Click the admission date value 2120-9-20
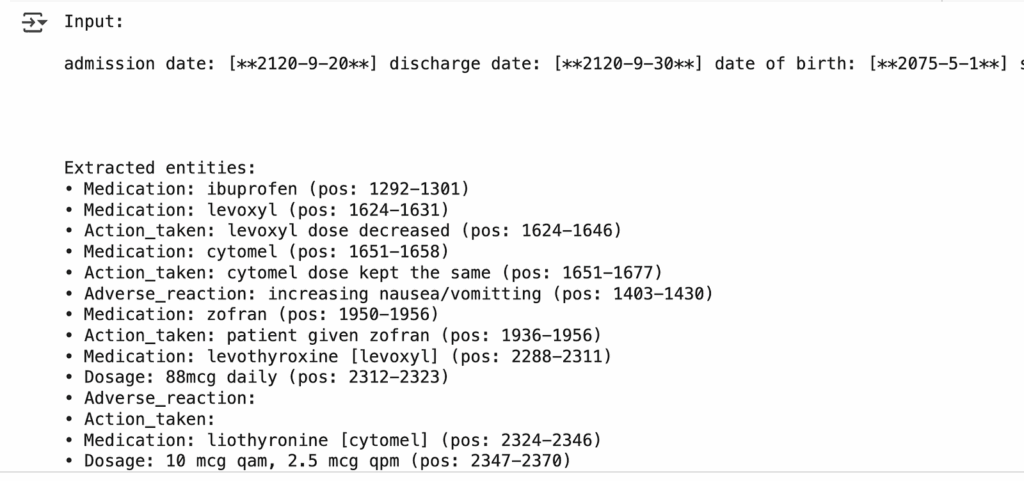The height and width of the screenshot is (481, 1024). point(303,64)
